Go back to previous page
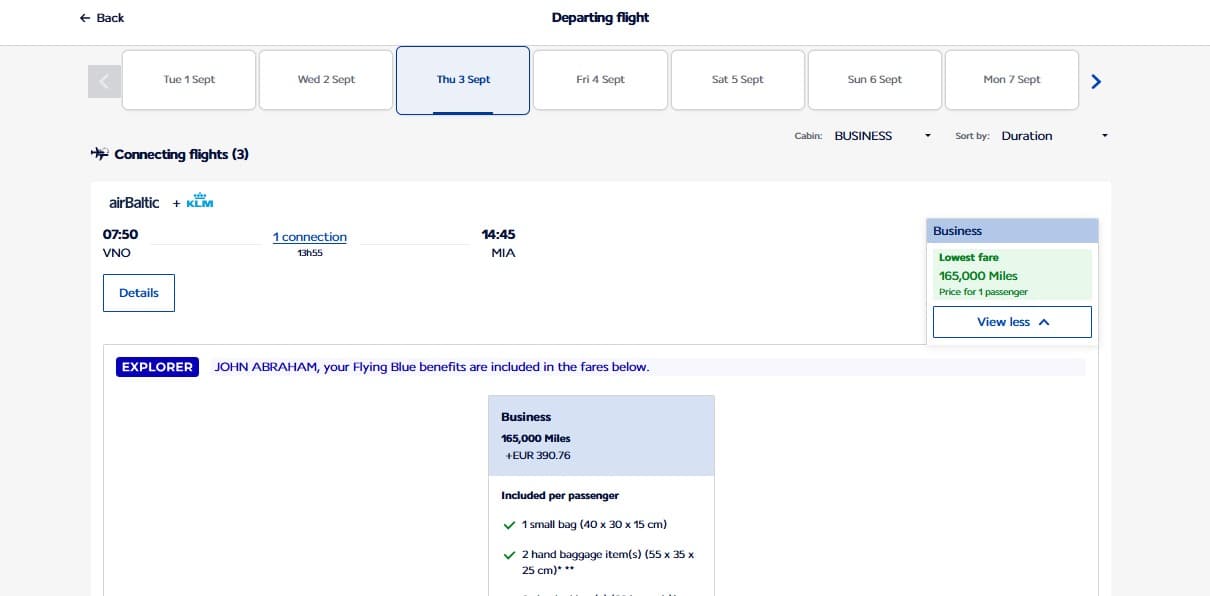 (x=102, y=18)
